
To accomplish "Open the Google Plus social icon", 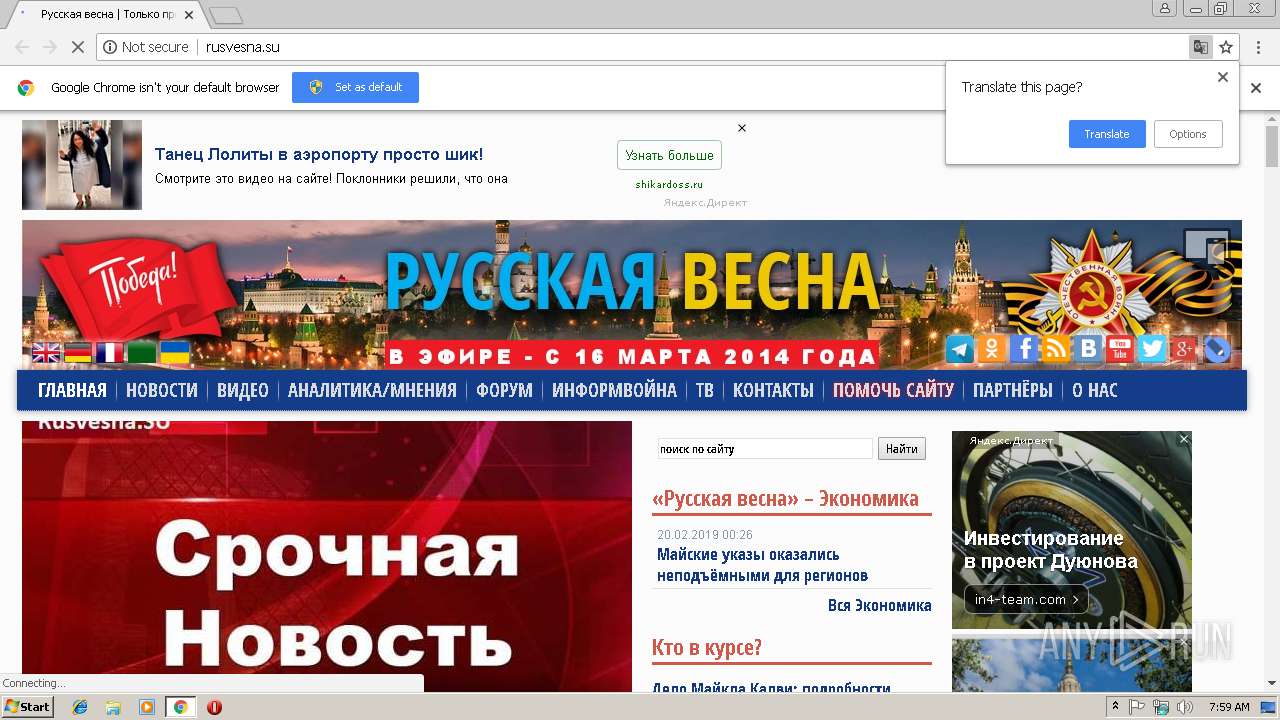I will pyautogui.click(x=1184, y=349).
